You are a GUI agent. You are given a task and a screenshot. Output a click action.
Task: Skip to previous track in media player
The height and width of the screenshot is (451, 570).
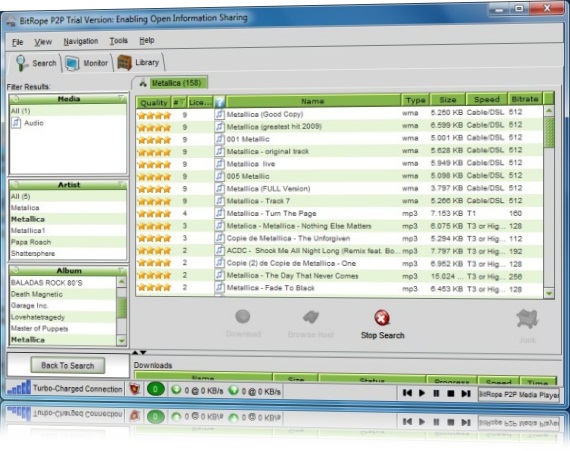pyautogui.click(x=408, y=393)
